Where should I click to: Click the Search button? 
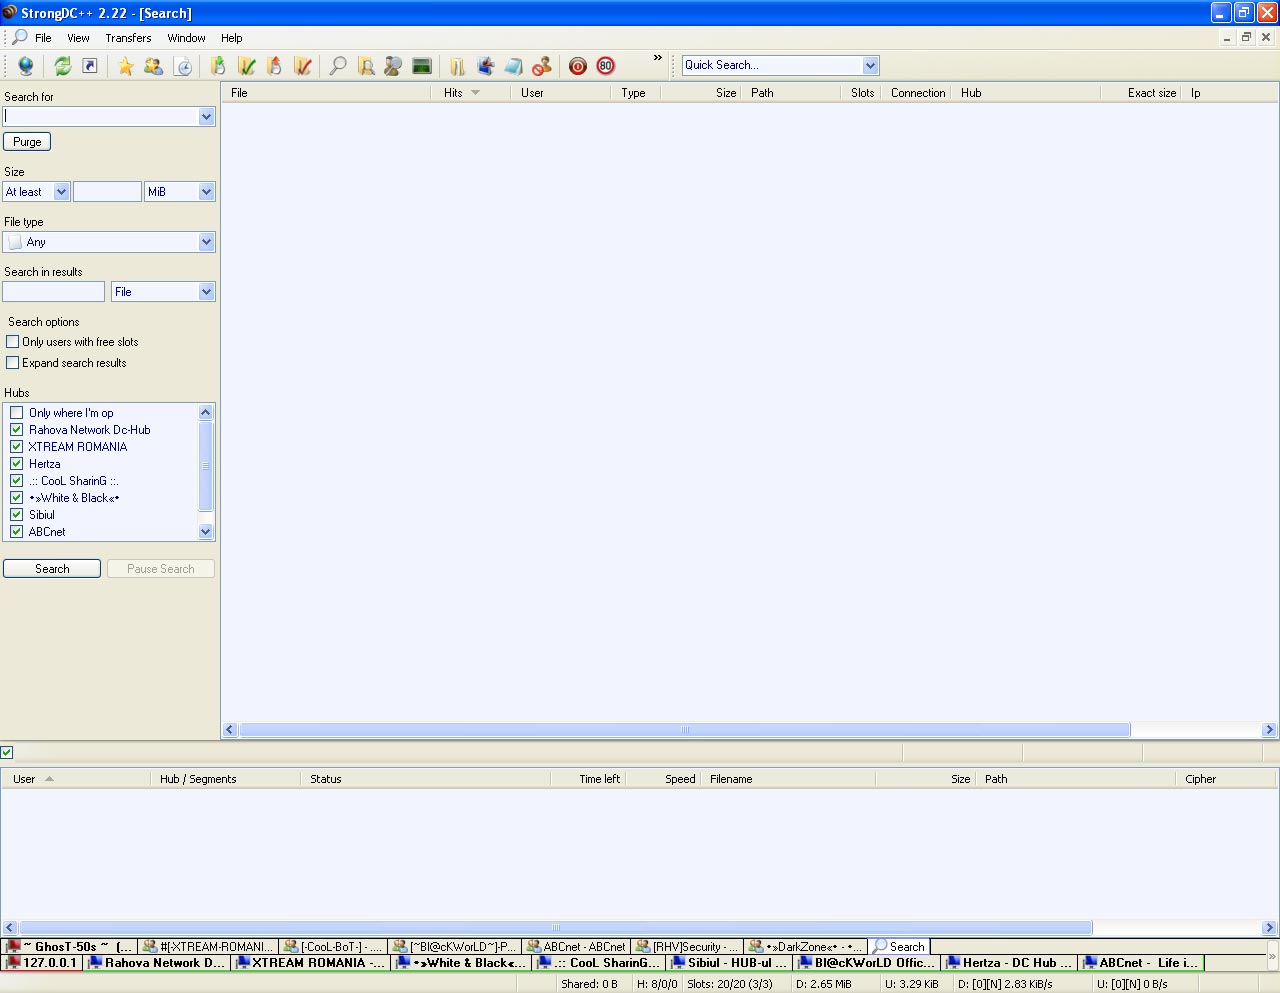point(52,569)
